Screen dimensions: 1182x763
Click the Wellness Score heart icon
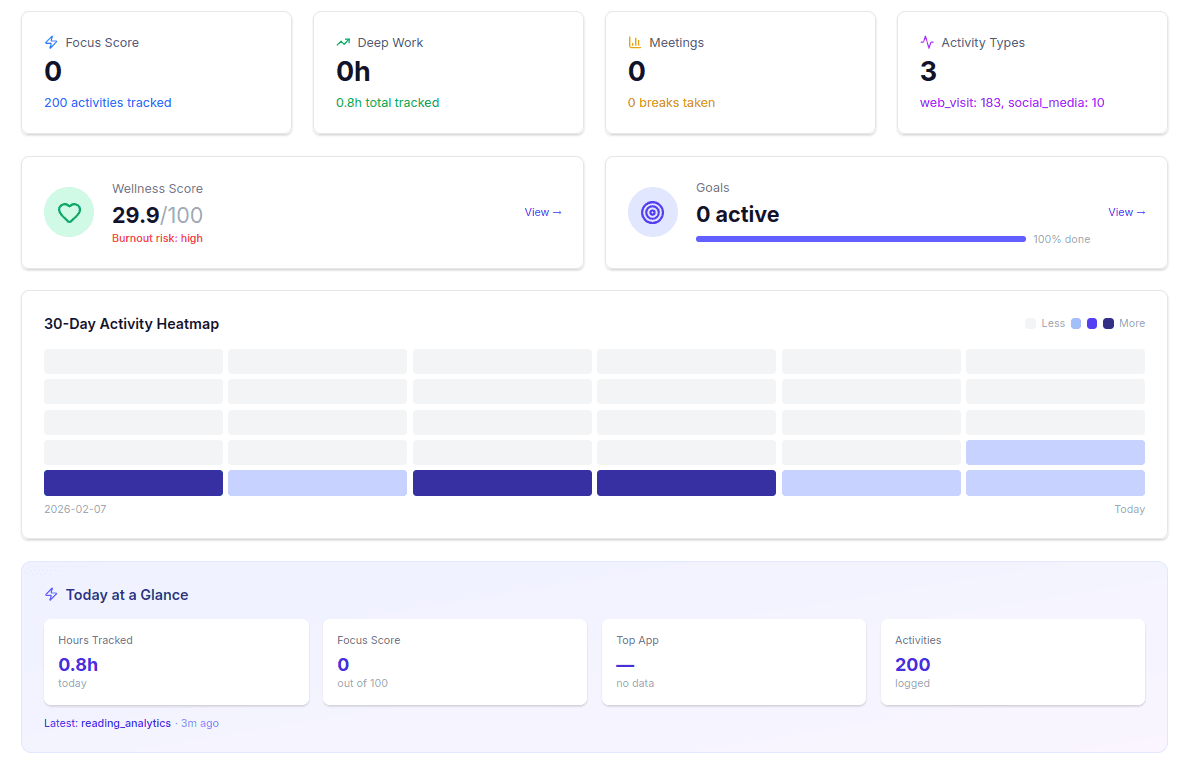[x=68, y=212]
